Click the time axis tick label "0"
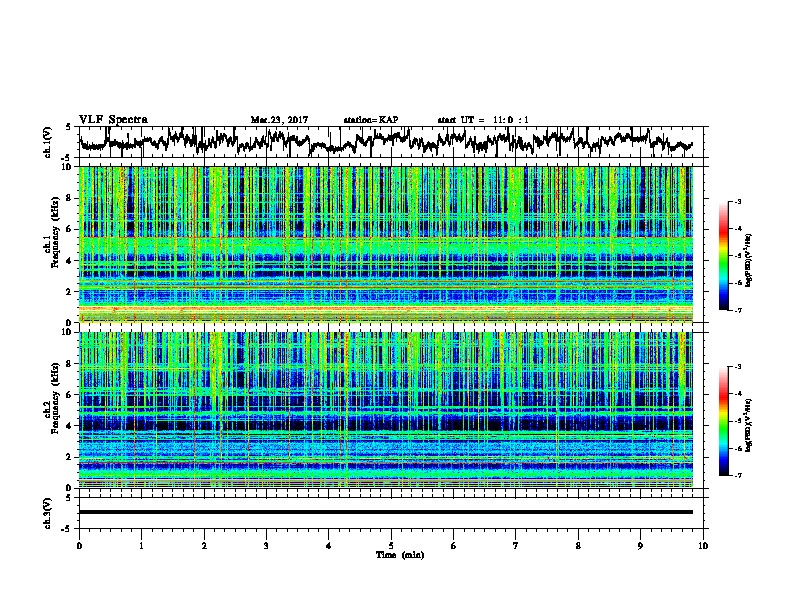Viewport: 792px width, 612px height. click(79, 546)
